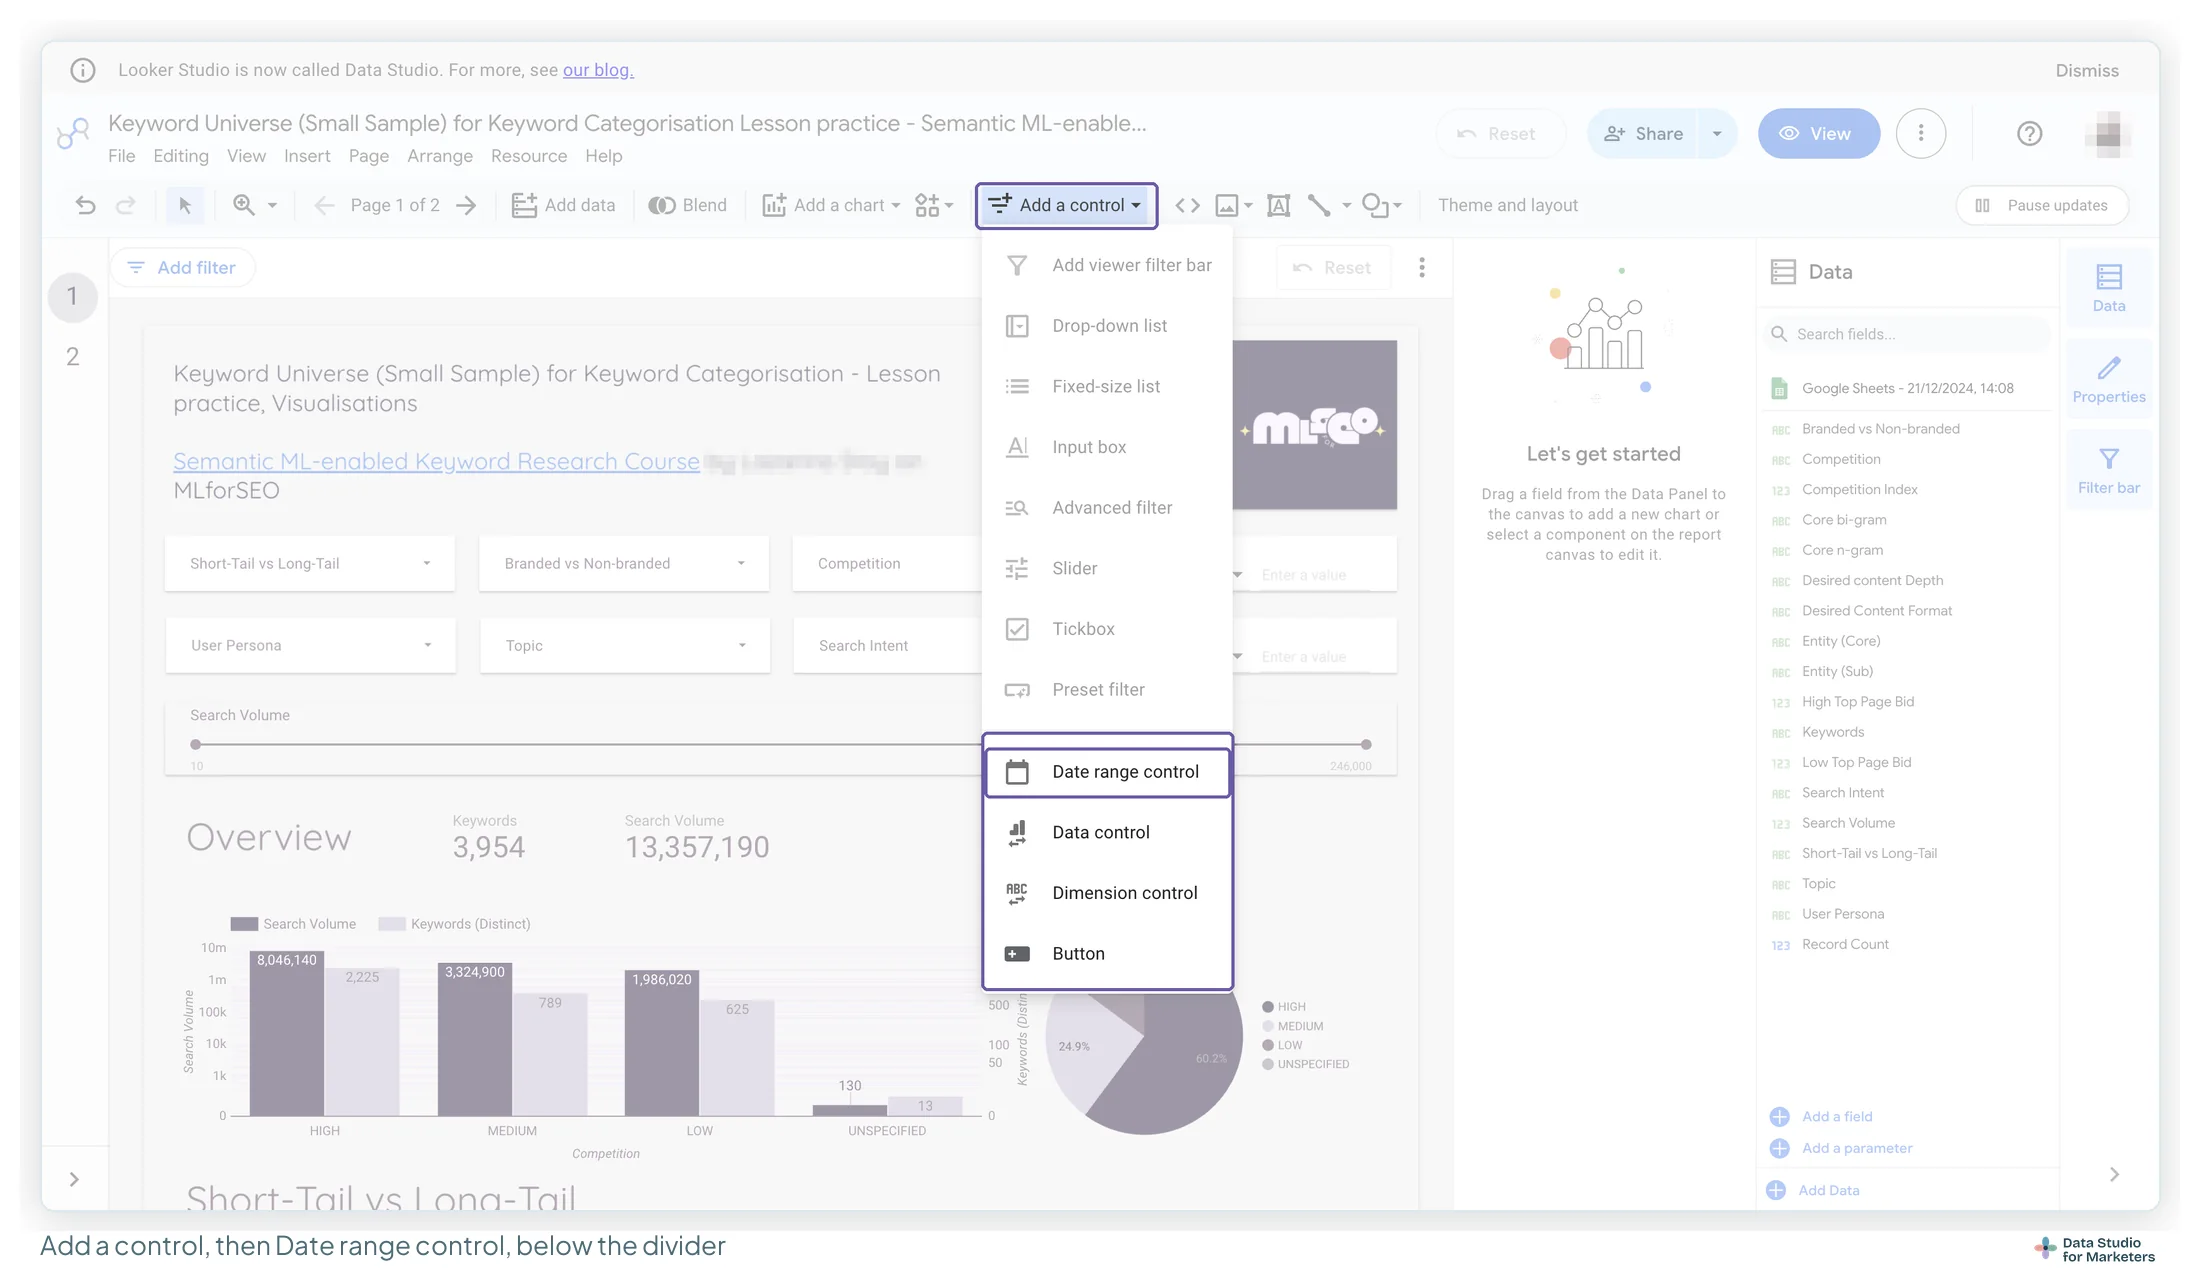The width and height of the screenshot is (2200, 1285).
Task: Open the Properties side panel
Action: click(x=2109, y=380)
